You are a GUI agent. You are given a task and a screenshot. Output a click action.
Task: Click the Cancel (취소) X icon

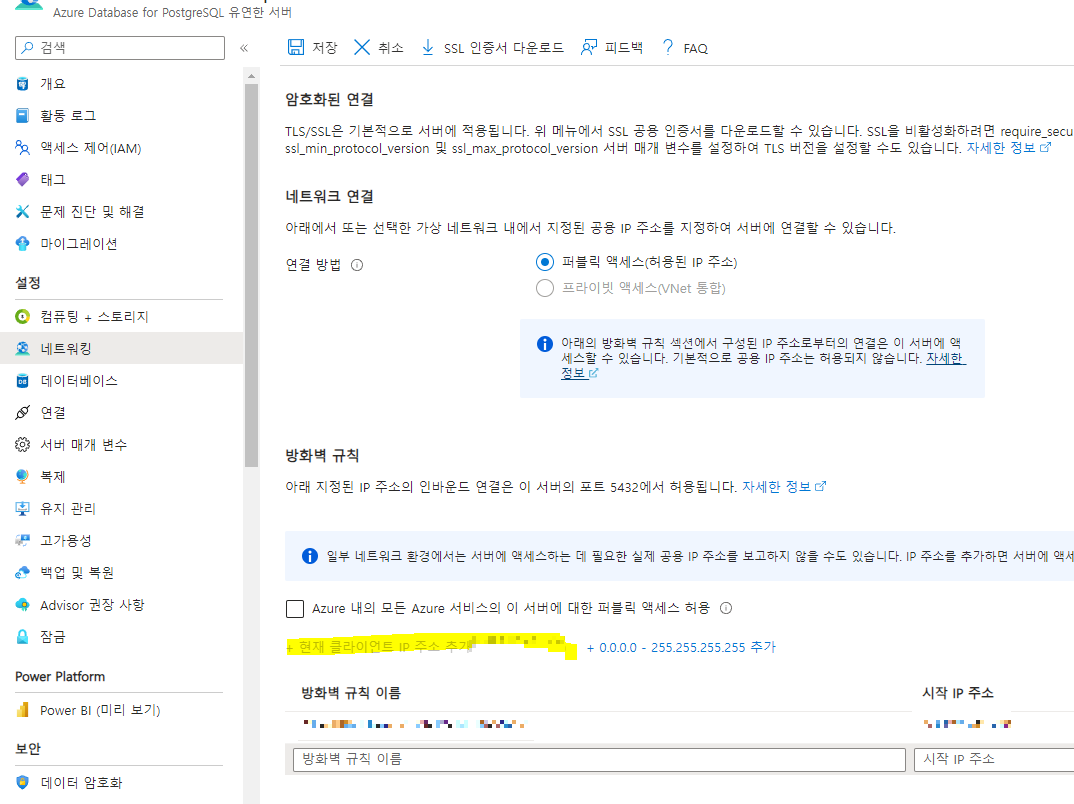(362, 47)
